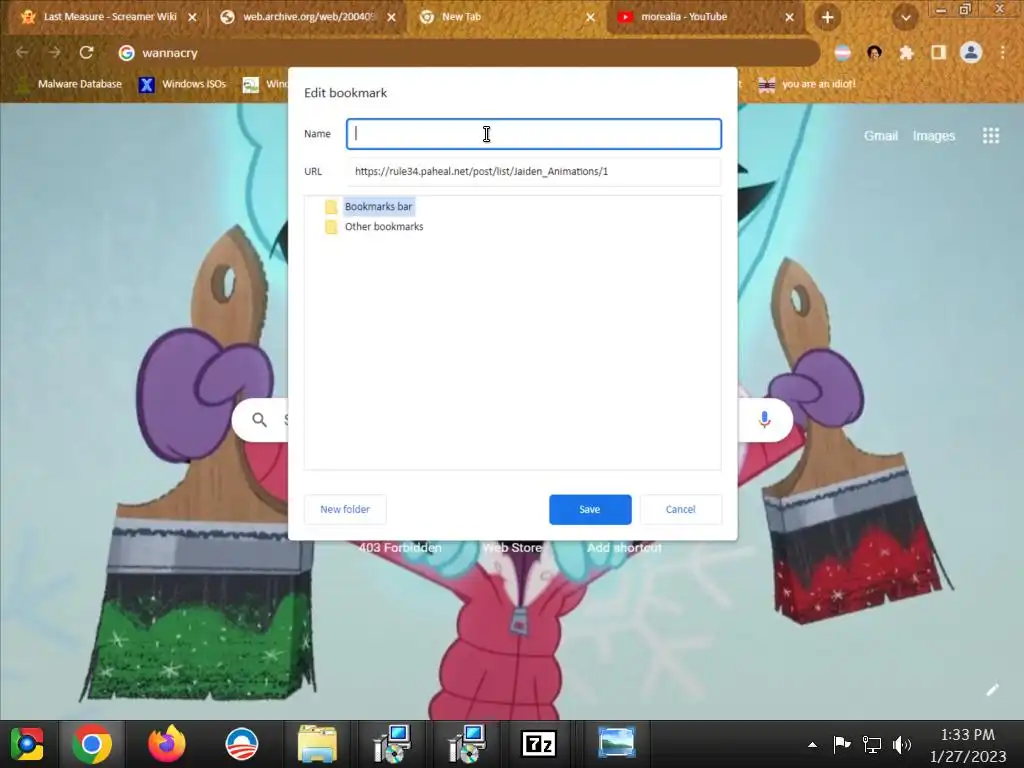
Task: Open the blue circular logo taskbar app
Action: [242, 744]
